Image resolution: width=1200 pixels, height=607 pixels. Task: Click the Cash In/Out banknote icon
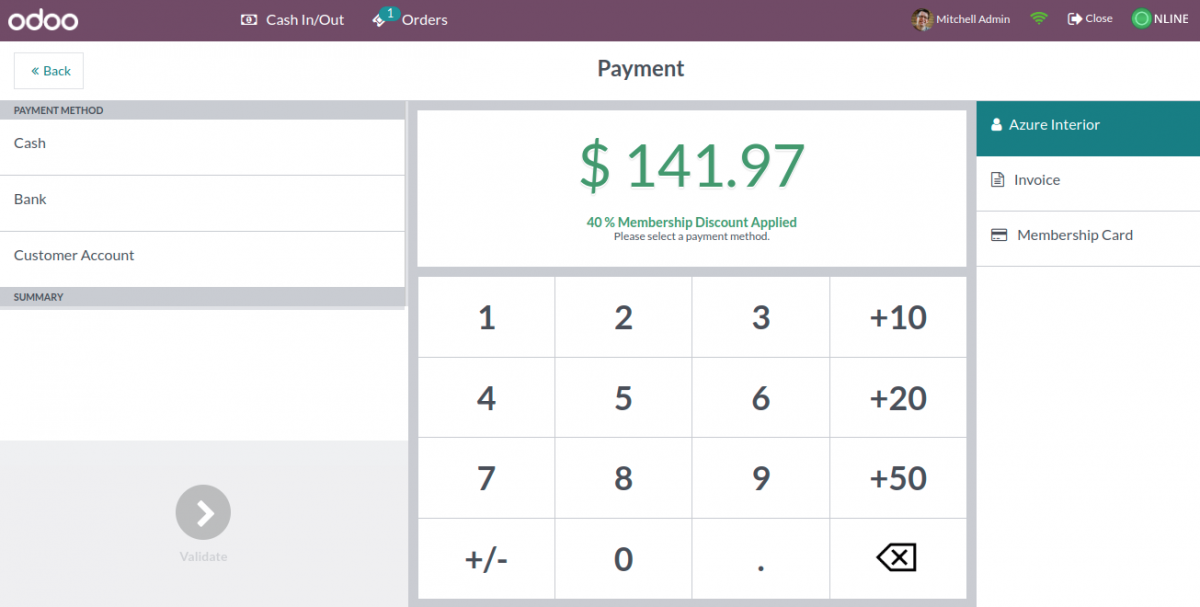[249, 20]
